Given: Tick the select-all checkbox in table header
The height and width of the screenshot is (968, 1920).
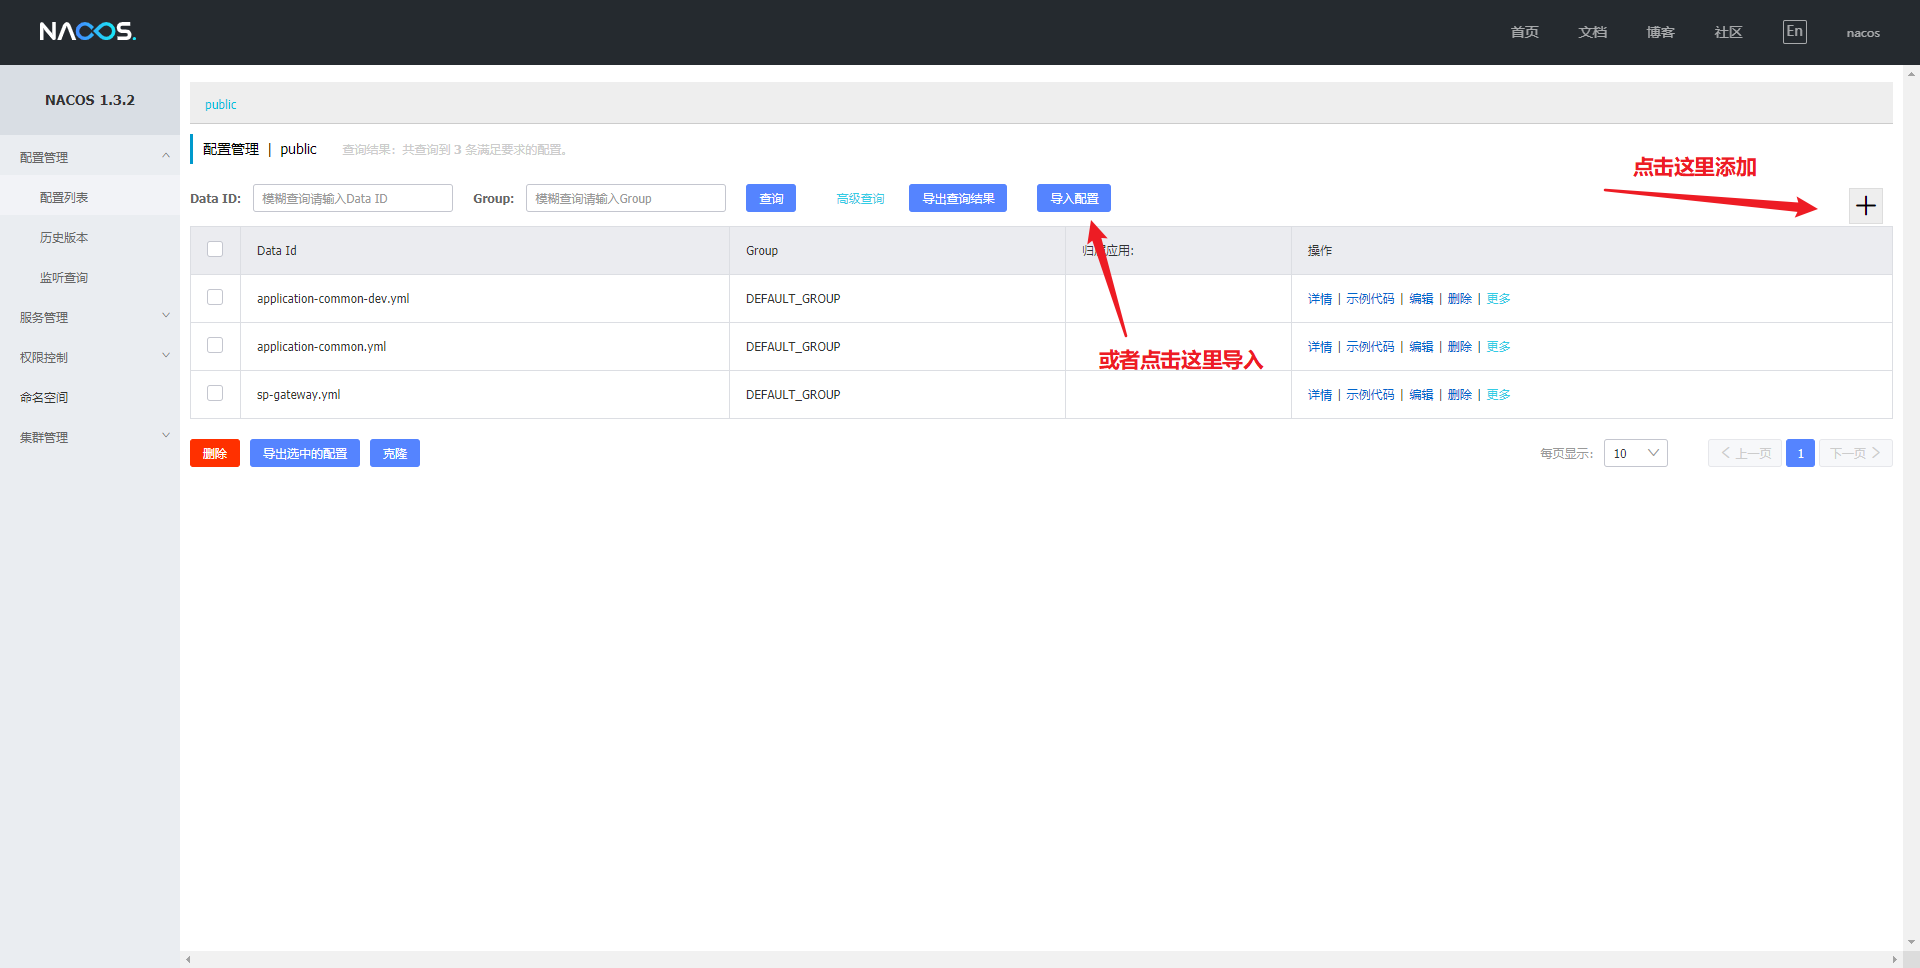Looking at the screenshot, I should pos(215,249).
